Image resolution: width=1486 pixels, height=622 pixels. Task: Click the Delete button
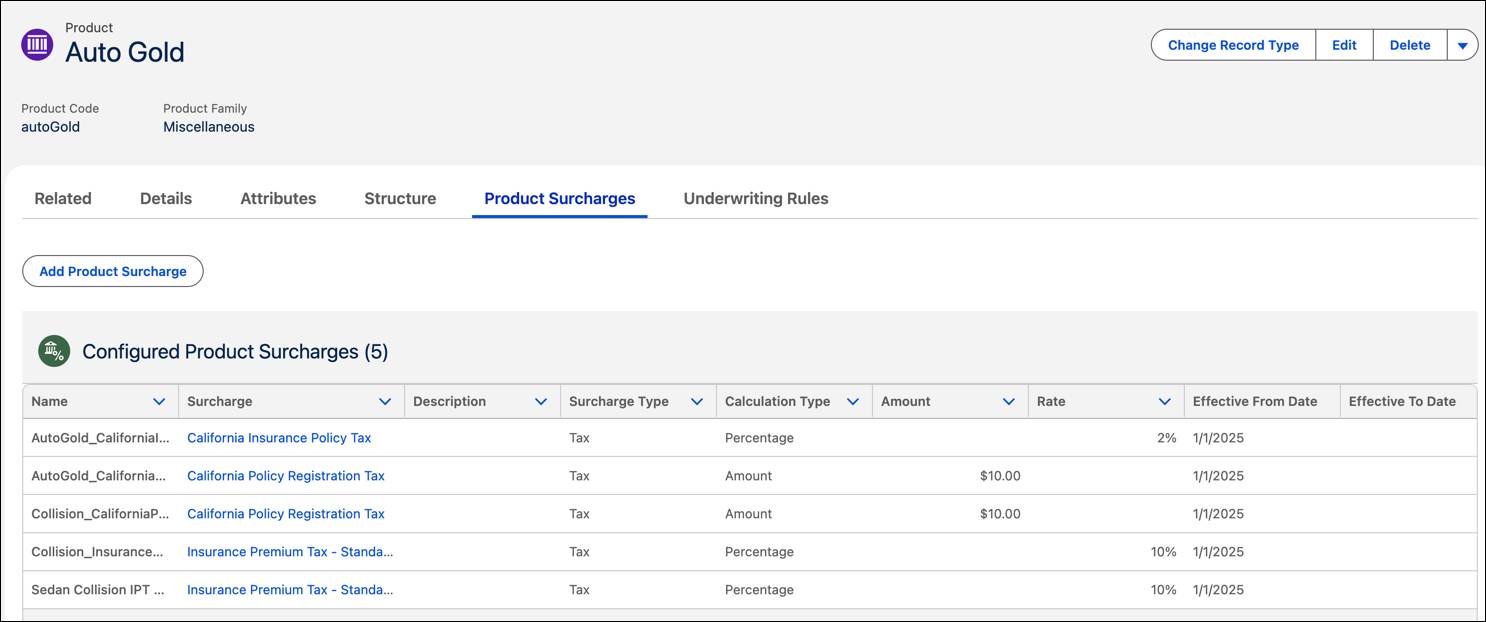1410,45
